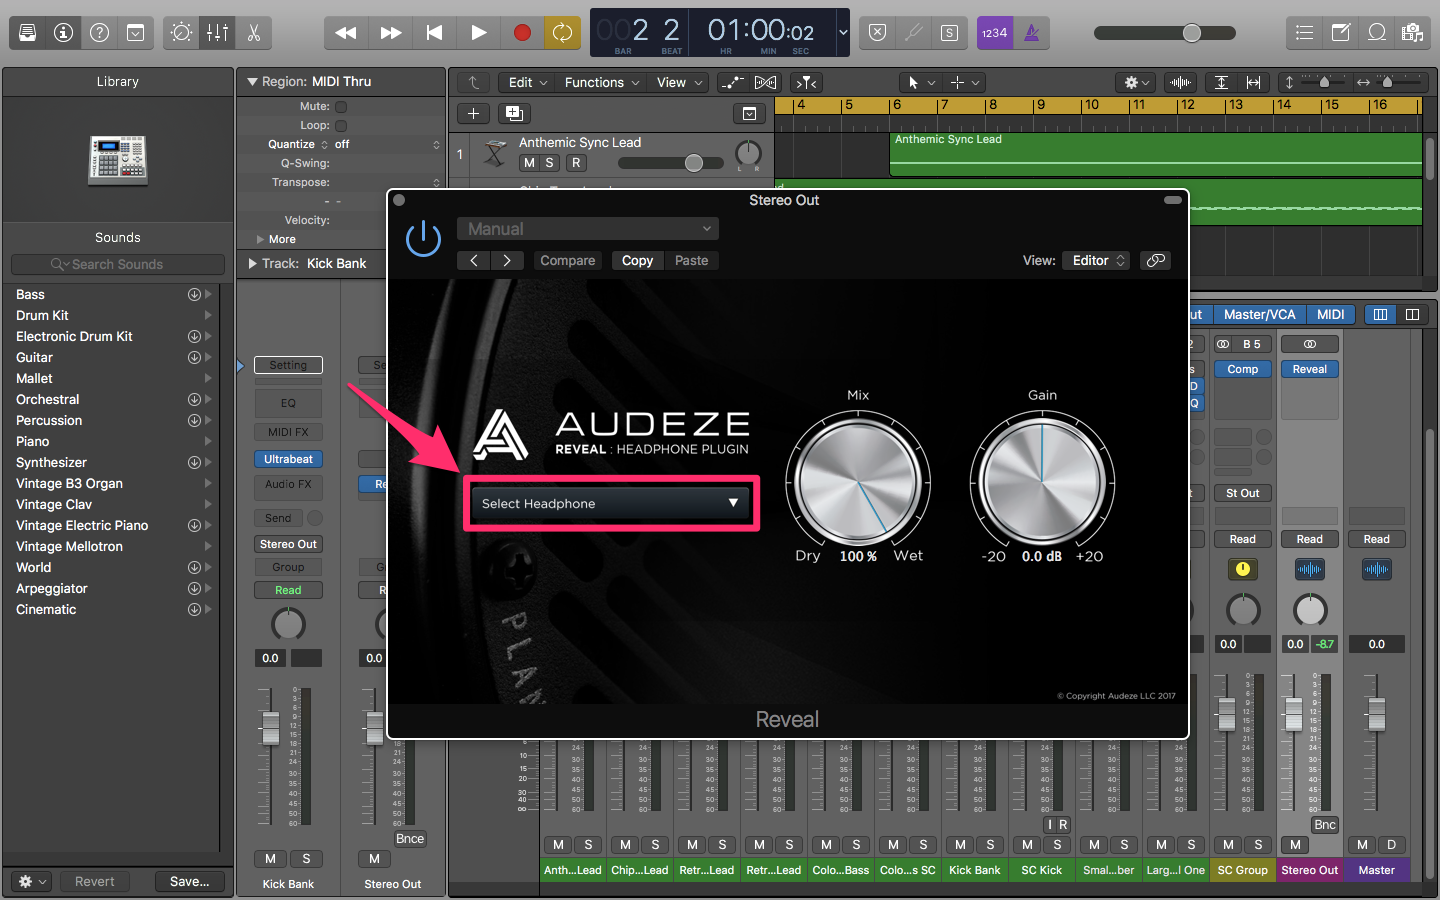Open the Select Headphone dropdown
Screen dimensions: 1440x900
click(x=610, y=503)
